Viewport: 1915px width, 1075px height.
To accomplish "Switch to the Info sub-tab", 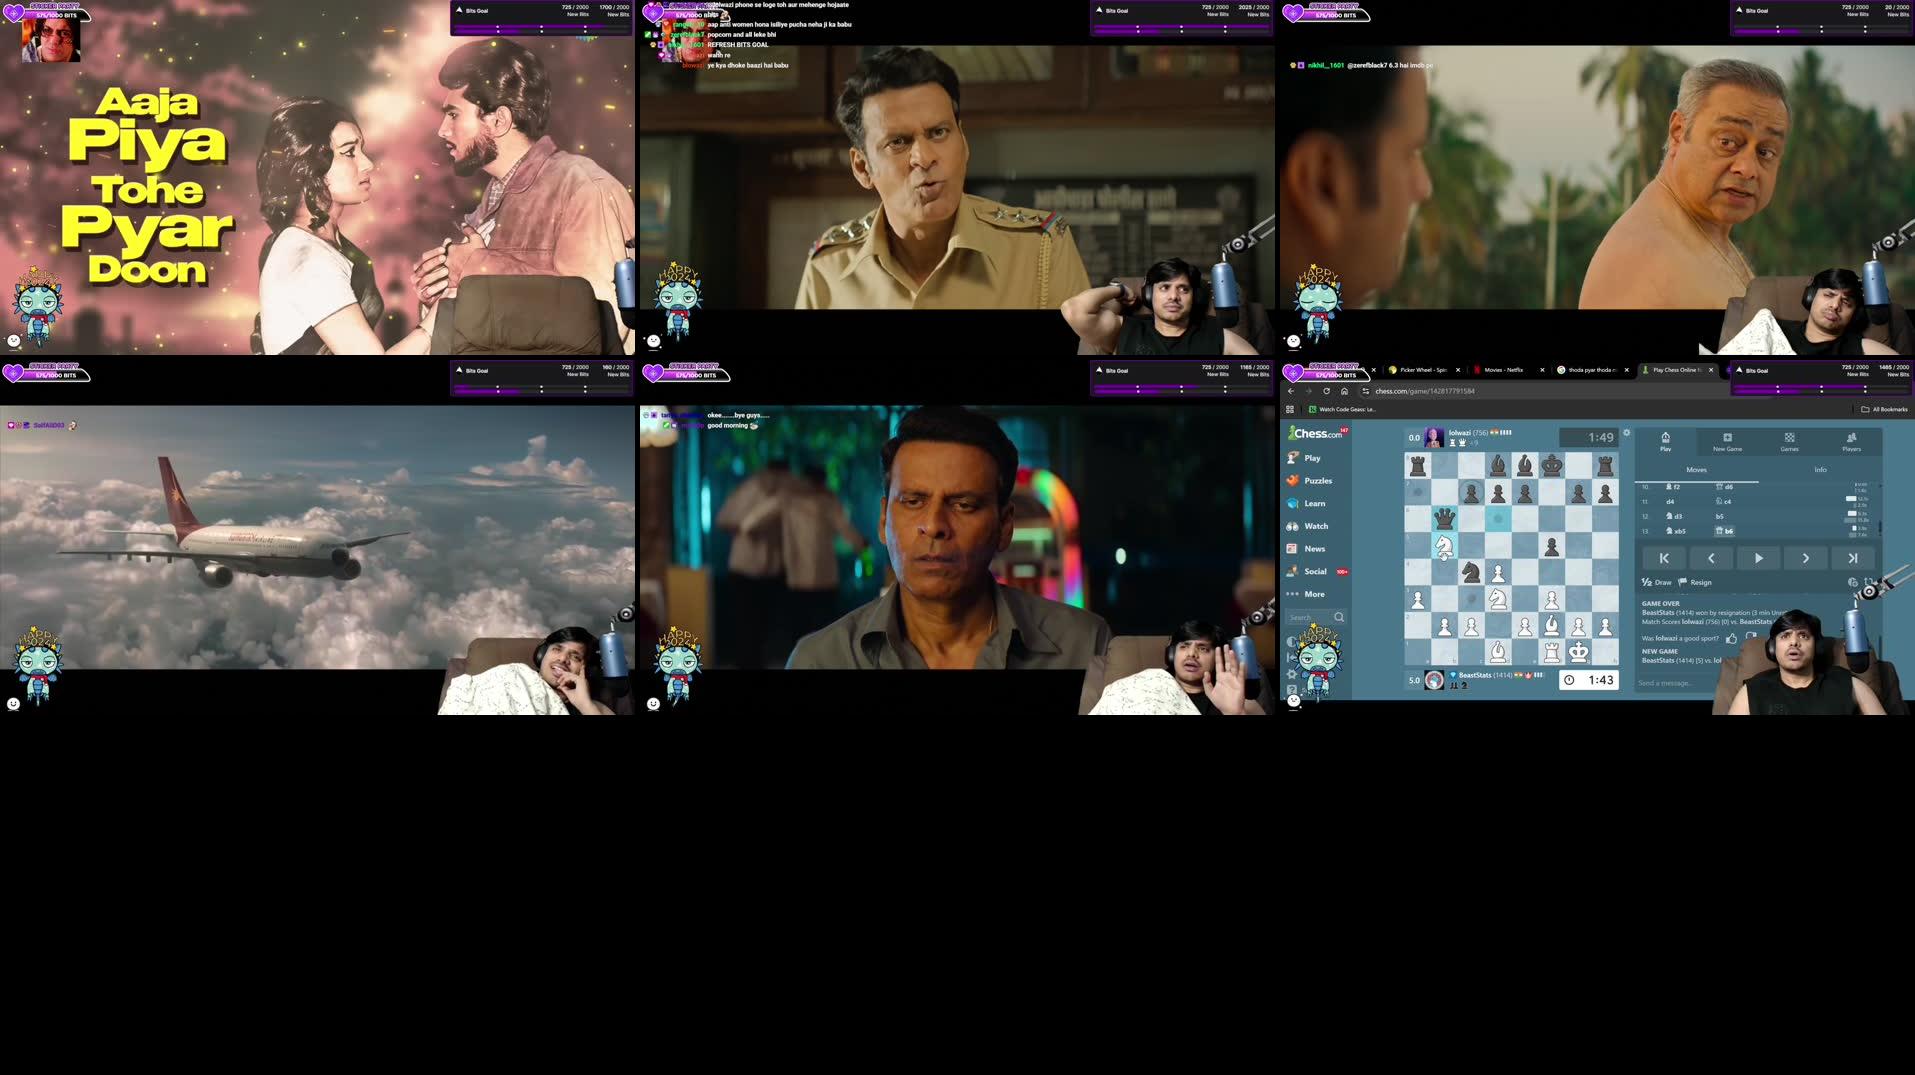I will click(x=1820, y=470).
